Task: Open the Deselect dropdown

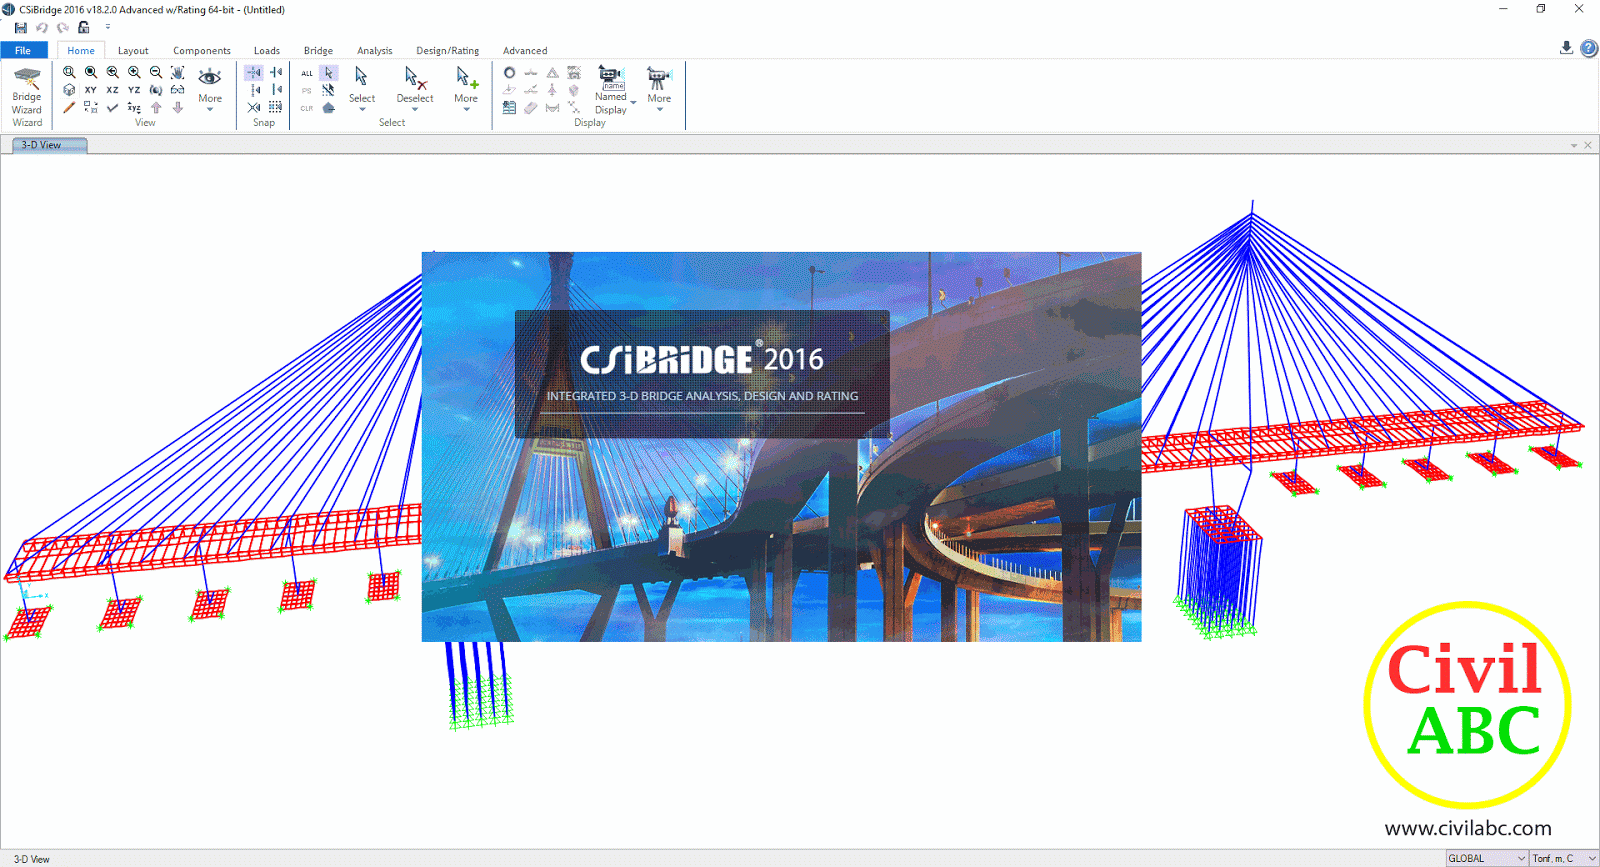Action: (415, 89)
